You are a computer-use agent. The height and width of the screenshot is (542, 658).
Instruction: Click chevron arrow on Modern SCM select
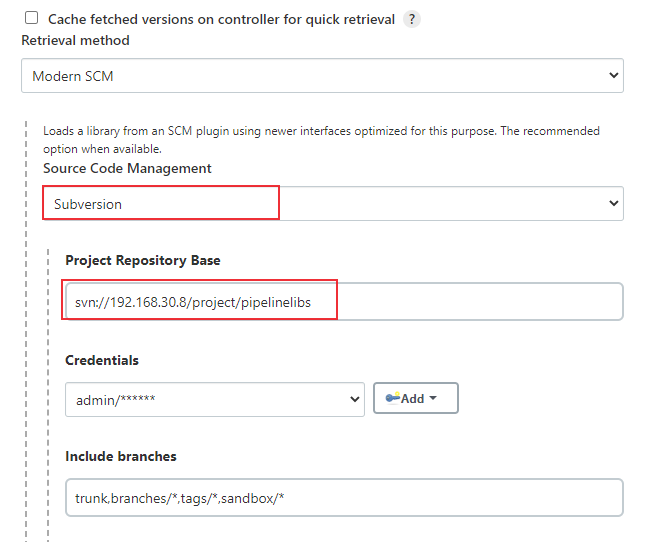[614, 76]
